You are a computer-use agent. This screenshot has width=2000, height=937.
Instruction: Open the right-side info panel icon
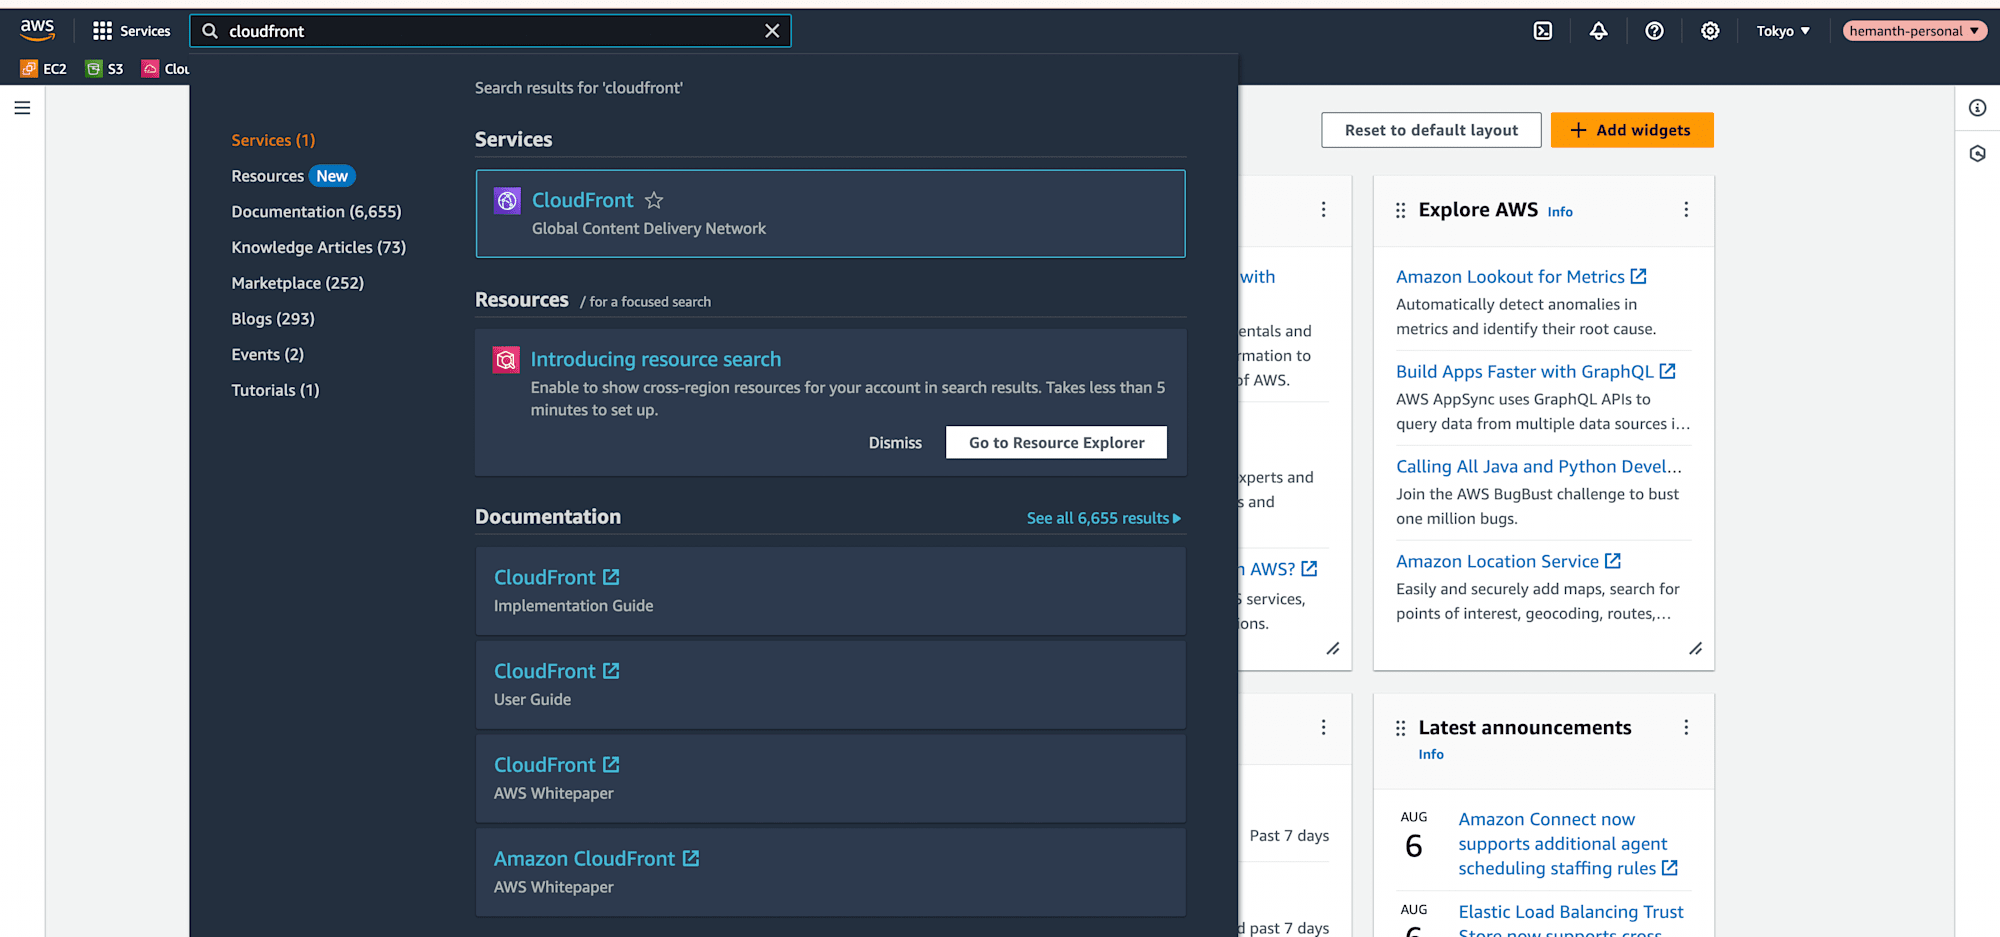1977,108
